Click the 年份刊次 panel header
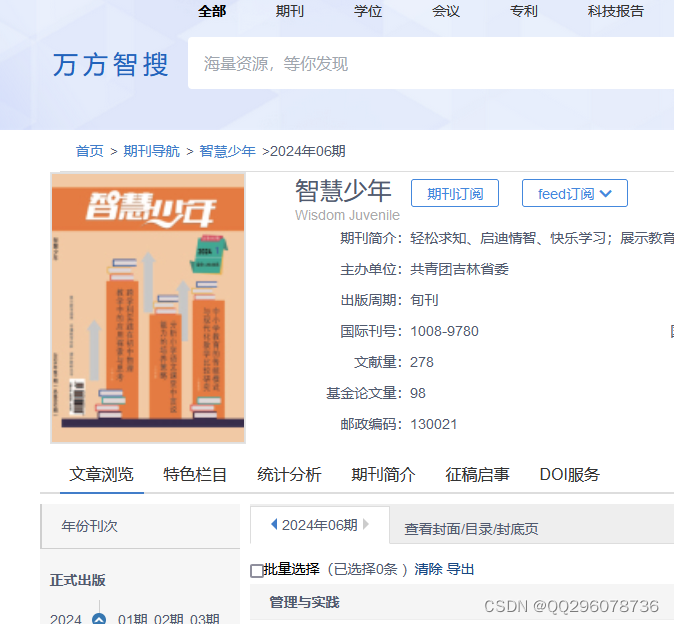Viewport: 674px width, 624px height. 140,526
